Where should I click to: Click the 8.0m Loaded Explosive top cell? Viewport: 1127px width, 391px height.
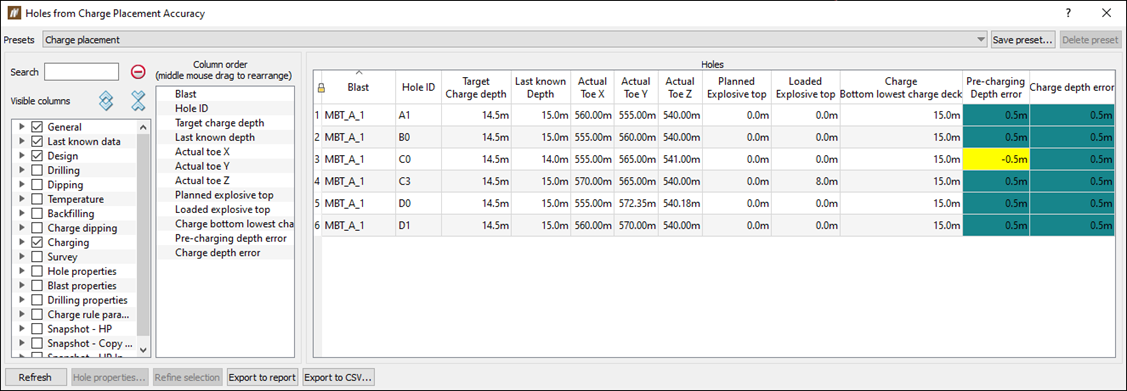(x=806, y=181)
